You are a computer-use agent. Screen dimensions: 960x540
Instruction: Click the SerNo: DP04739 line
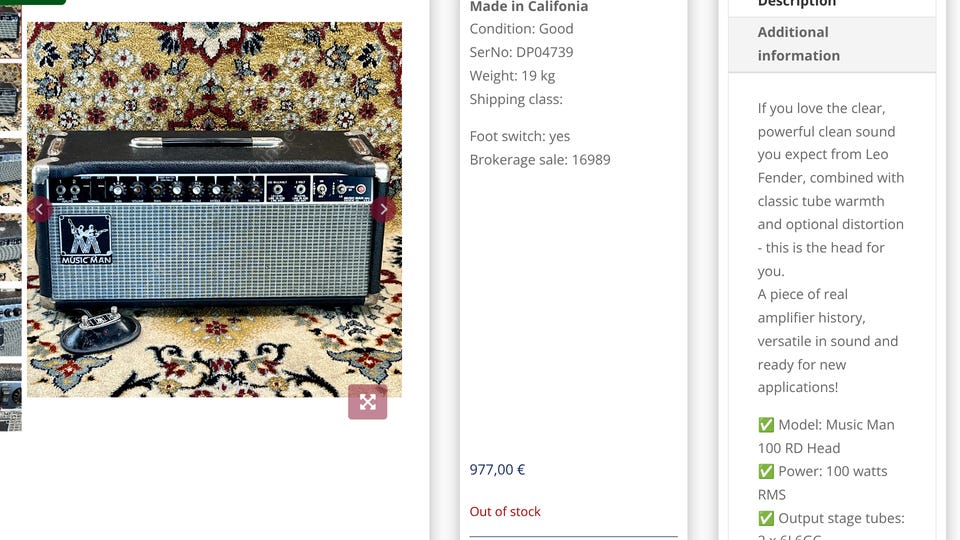click(x=521, y=52)
